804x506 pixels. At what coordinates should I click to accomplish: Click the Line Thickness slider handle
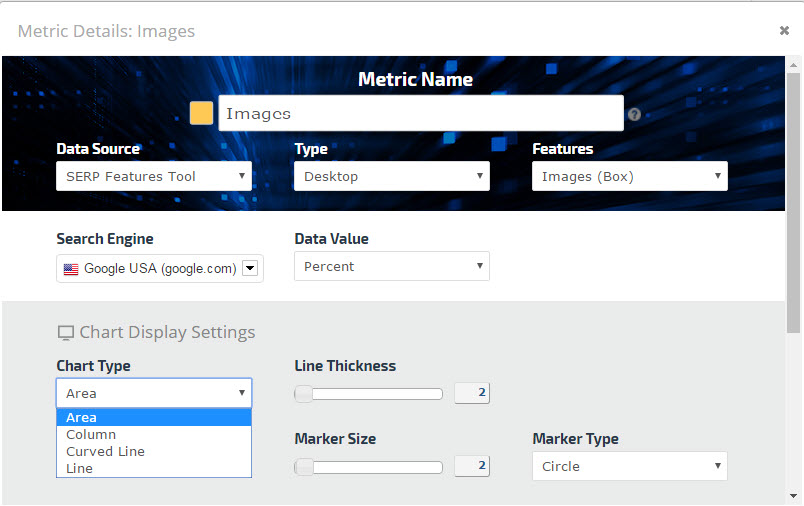pos(304,394)
